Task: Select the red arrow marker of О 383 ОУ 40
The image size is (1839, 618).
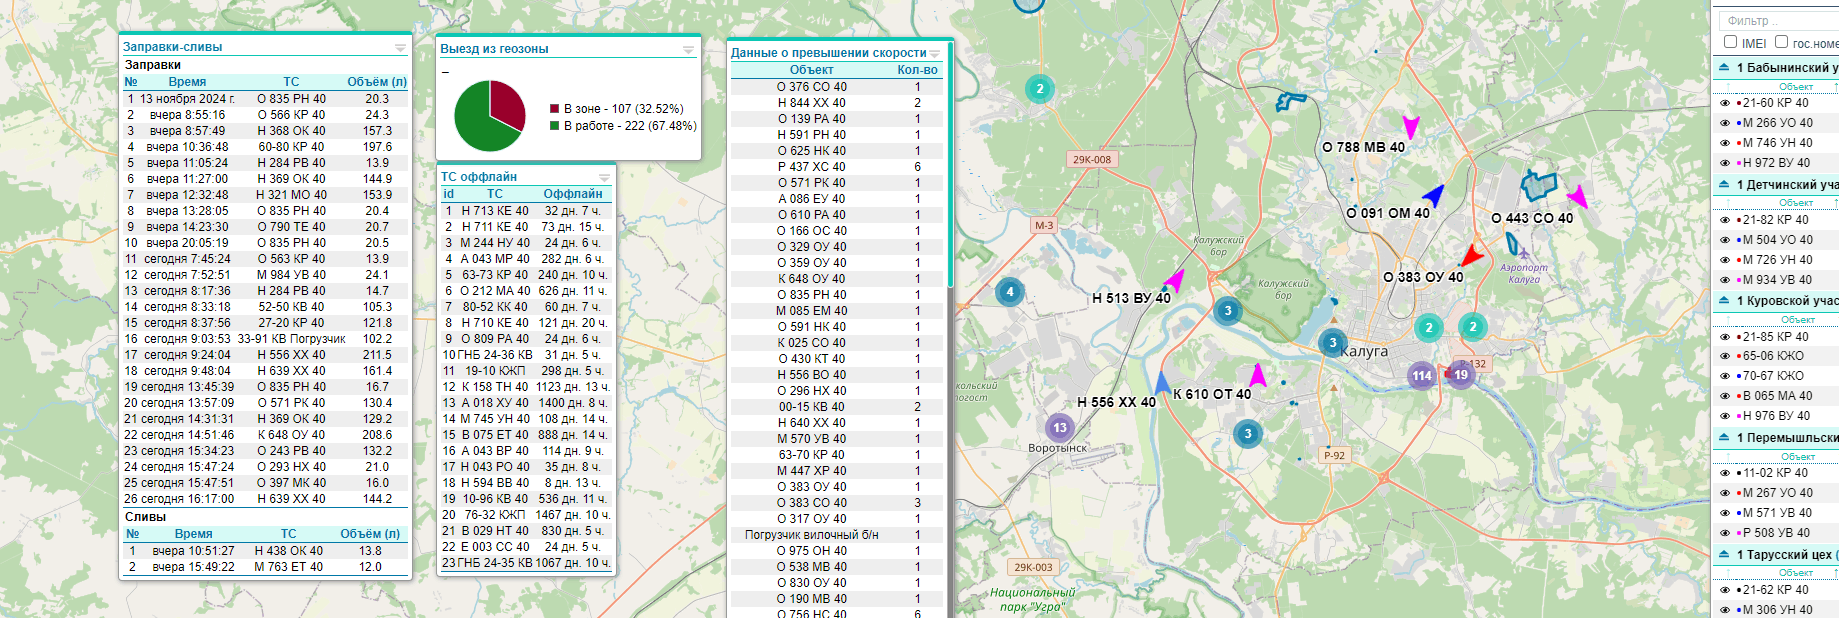Action: pos(1471,254)
